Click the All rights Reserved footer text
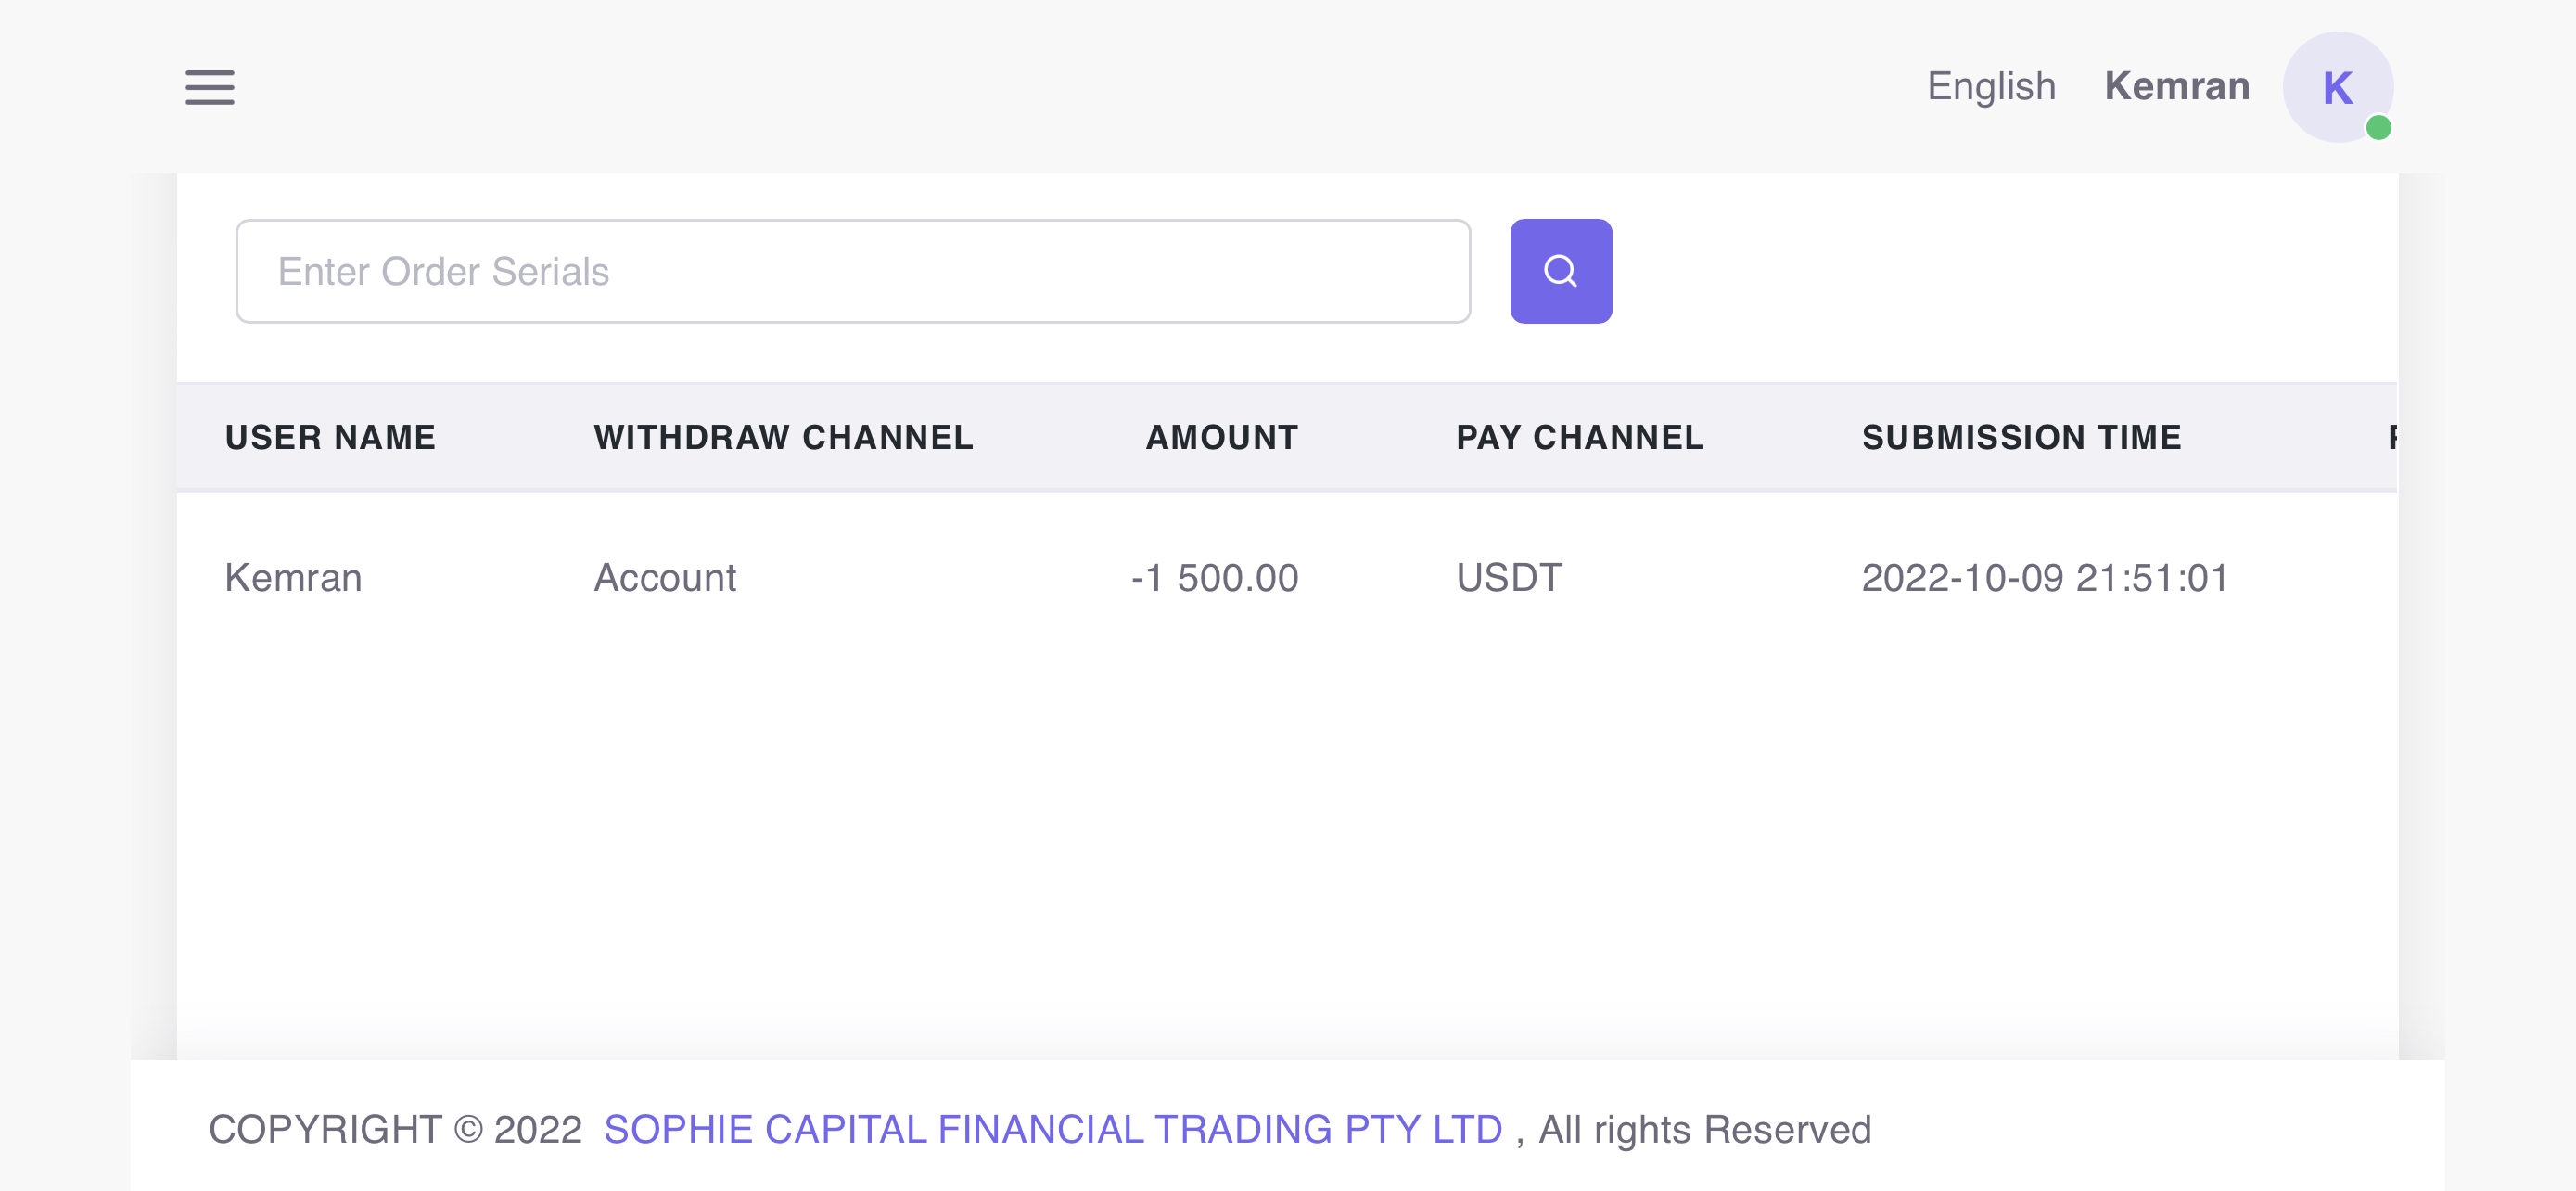2576x1191 pixels. coord(1704,1129)
